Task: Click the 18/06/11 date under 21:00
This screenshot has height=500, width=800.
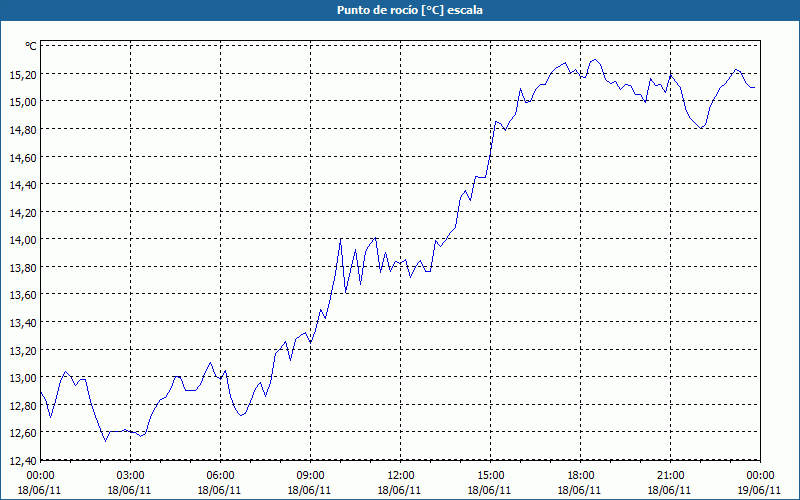Action: pos(669,490)
